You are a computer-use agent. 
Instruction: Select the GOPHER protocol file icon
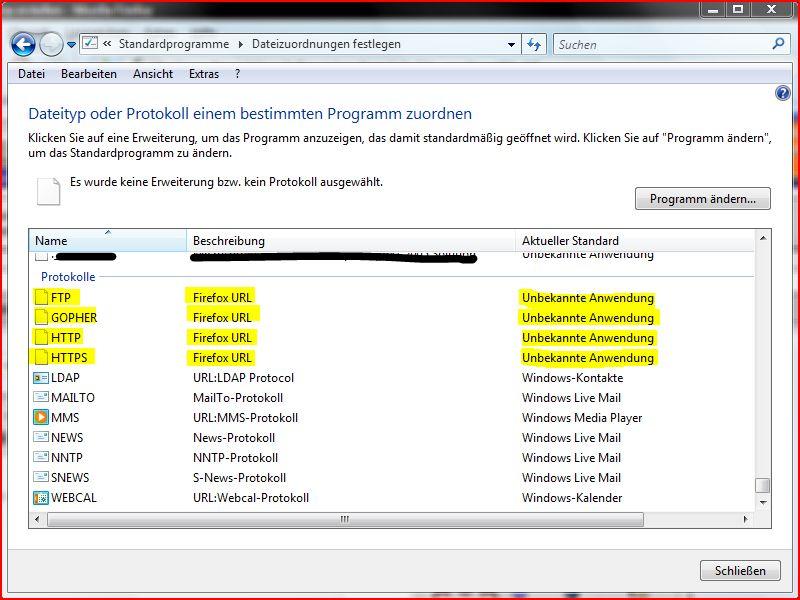click(41, 317)
